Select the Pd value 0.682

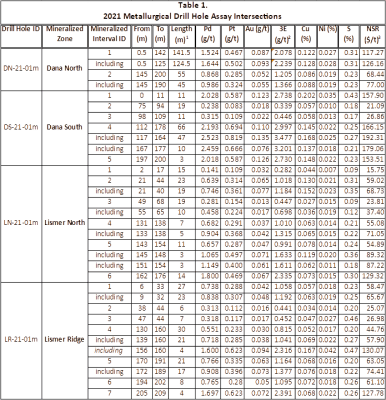(x=210, y=223)
